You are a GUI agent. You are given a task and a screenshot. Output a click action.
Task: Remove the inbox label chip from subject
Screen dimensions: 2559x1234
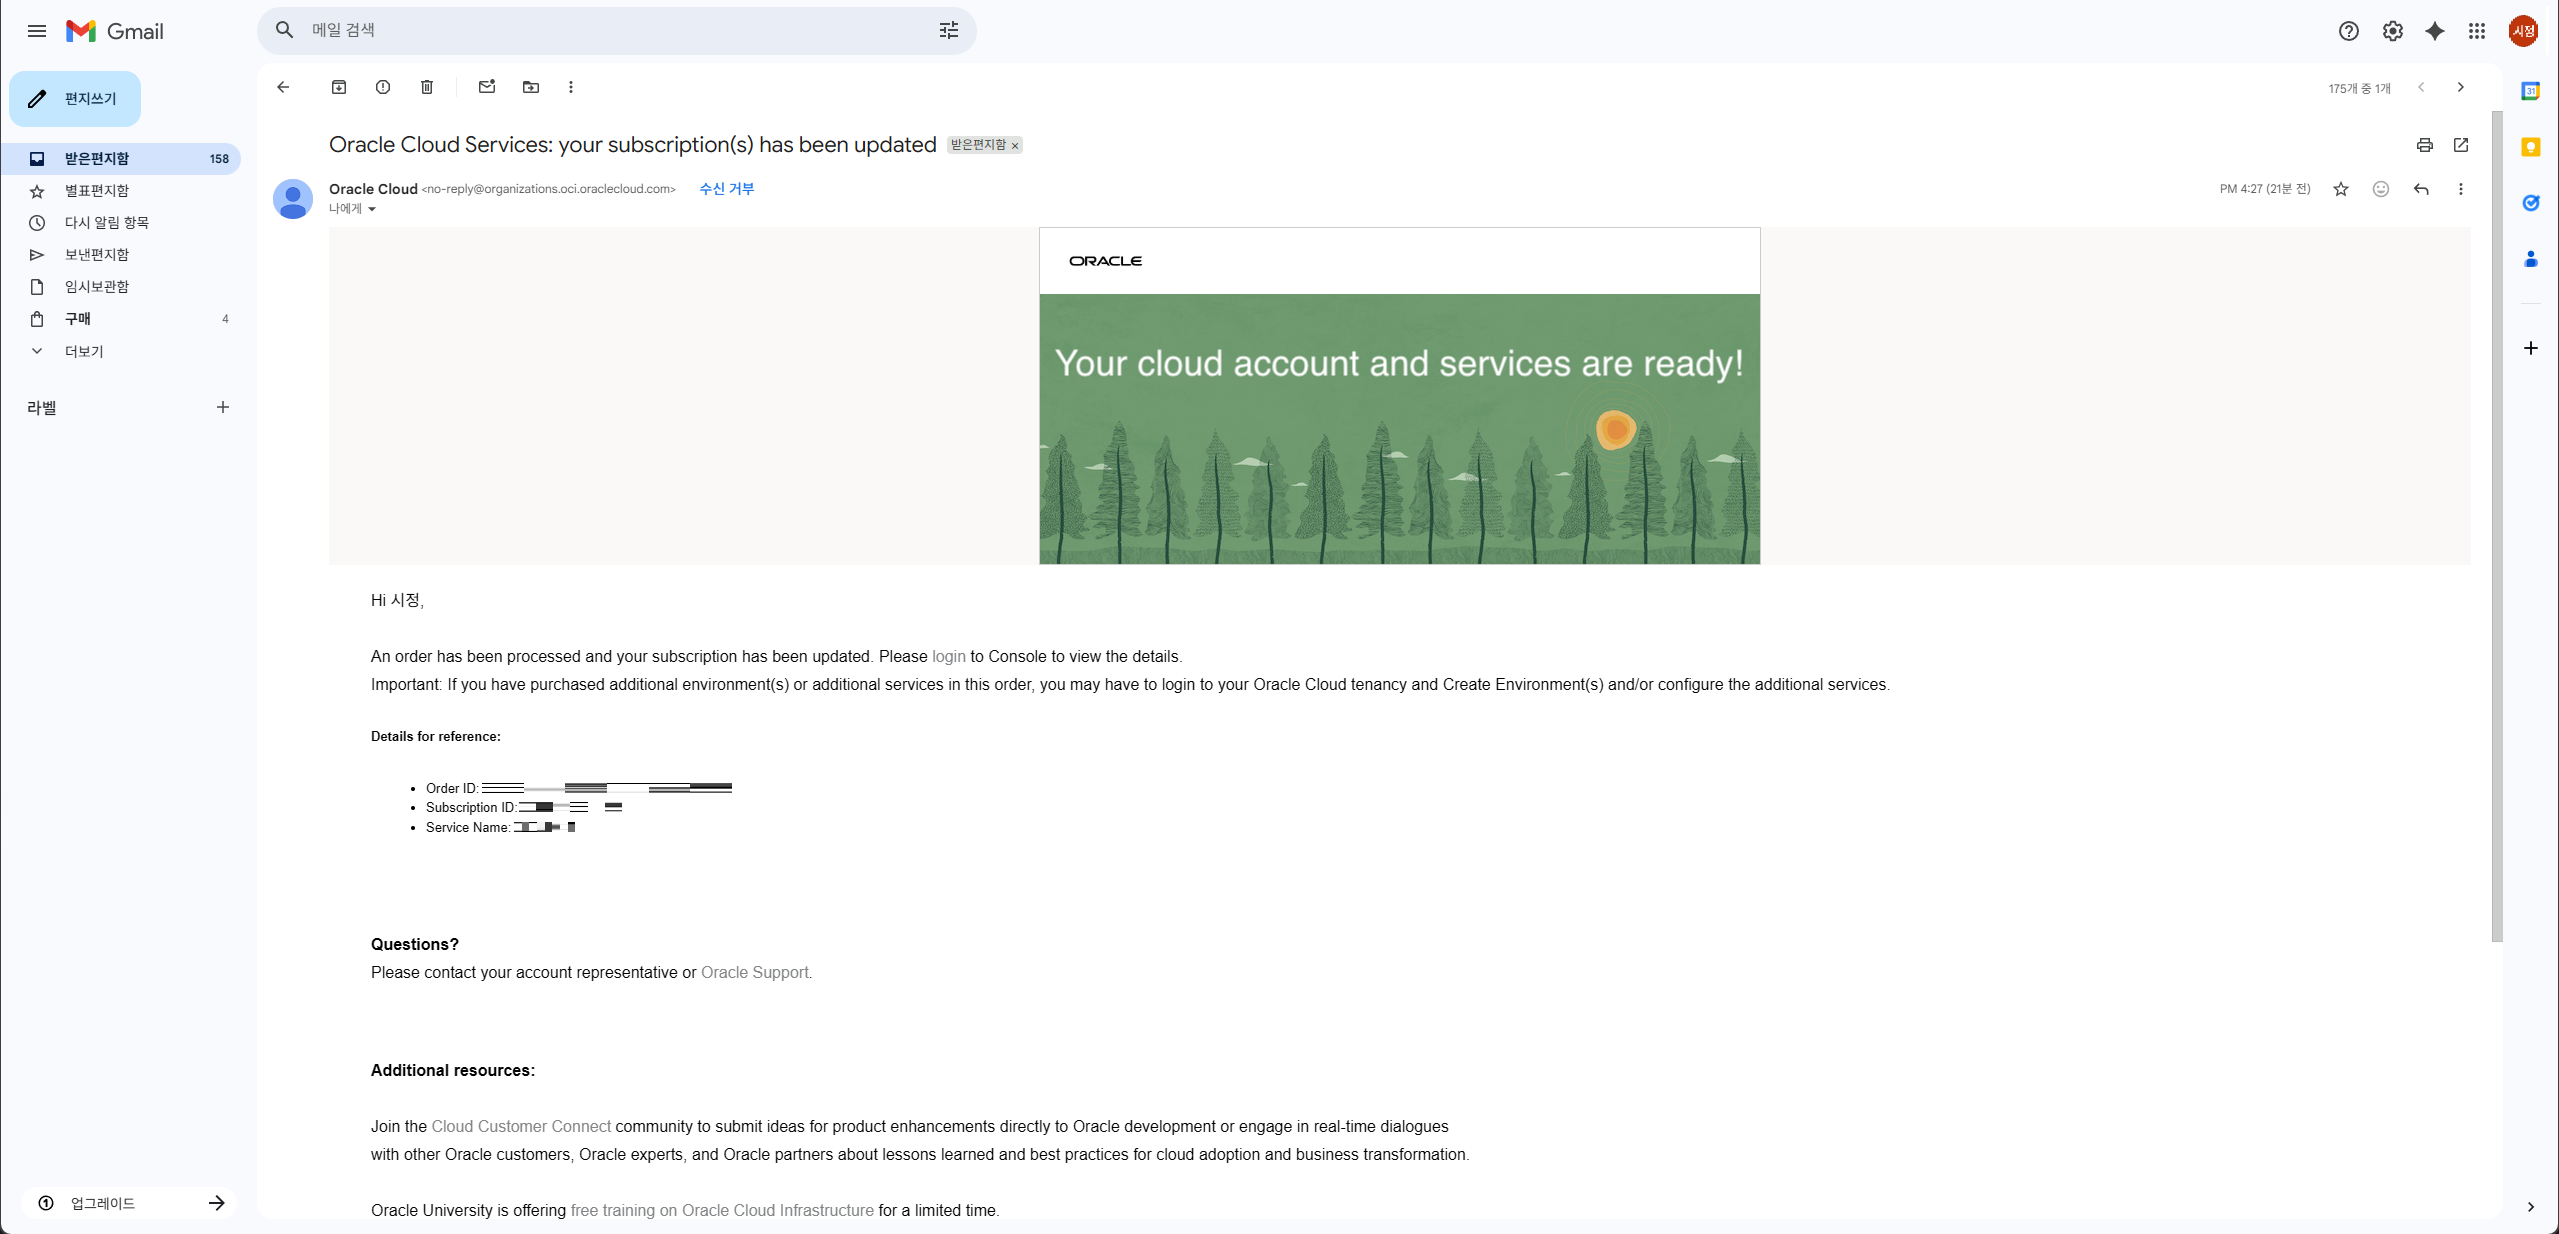point(1015,146)
